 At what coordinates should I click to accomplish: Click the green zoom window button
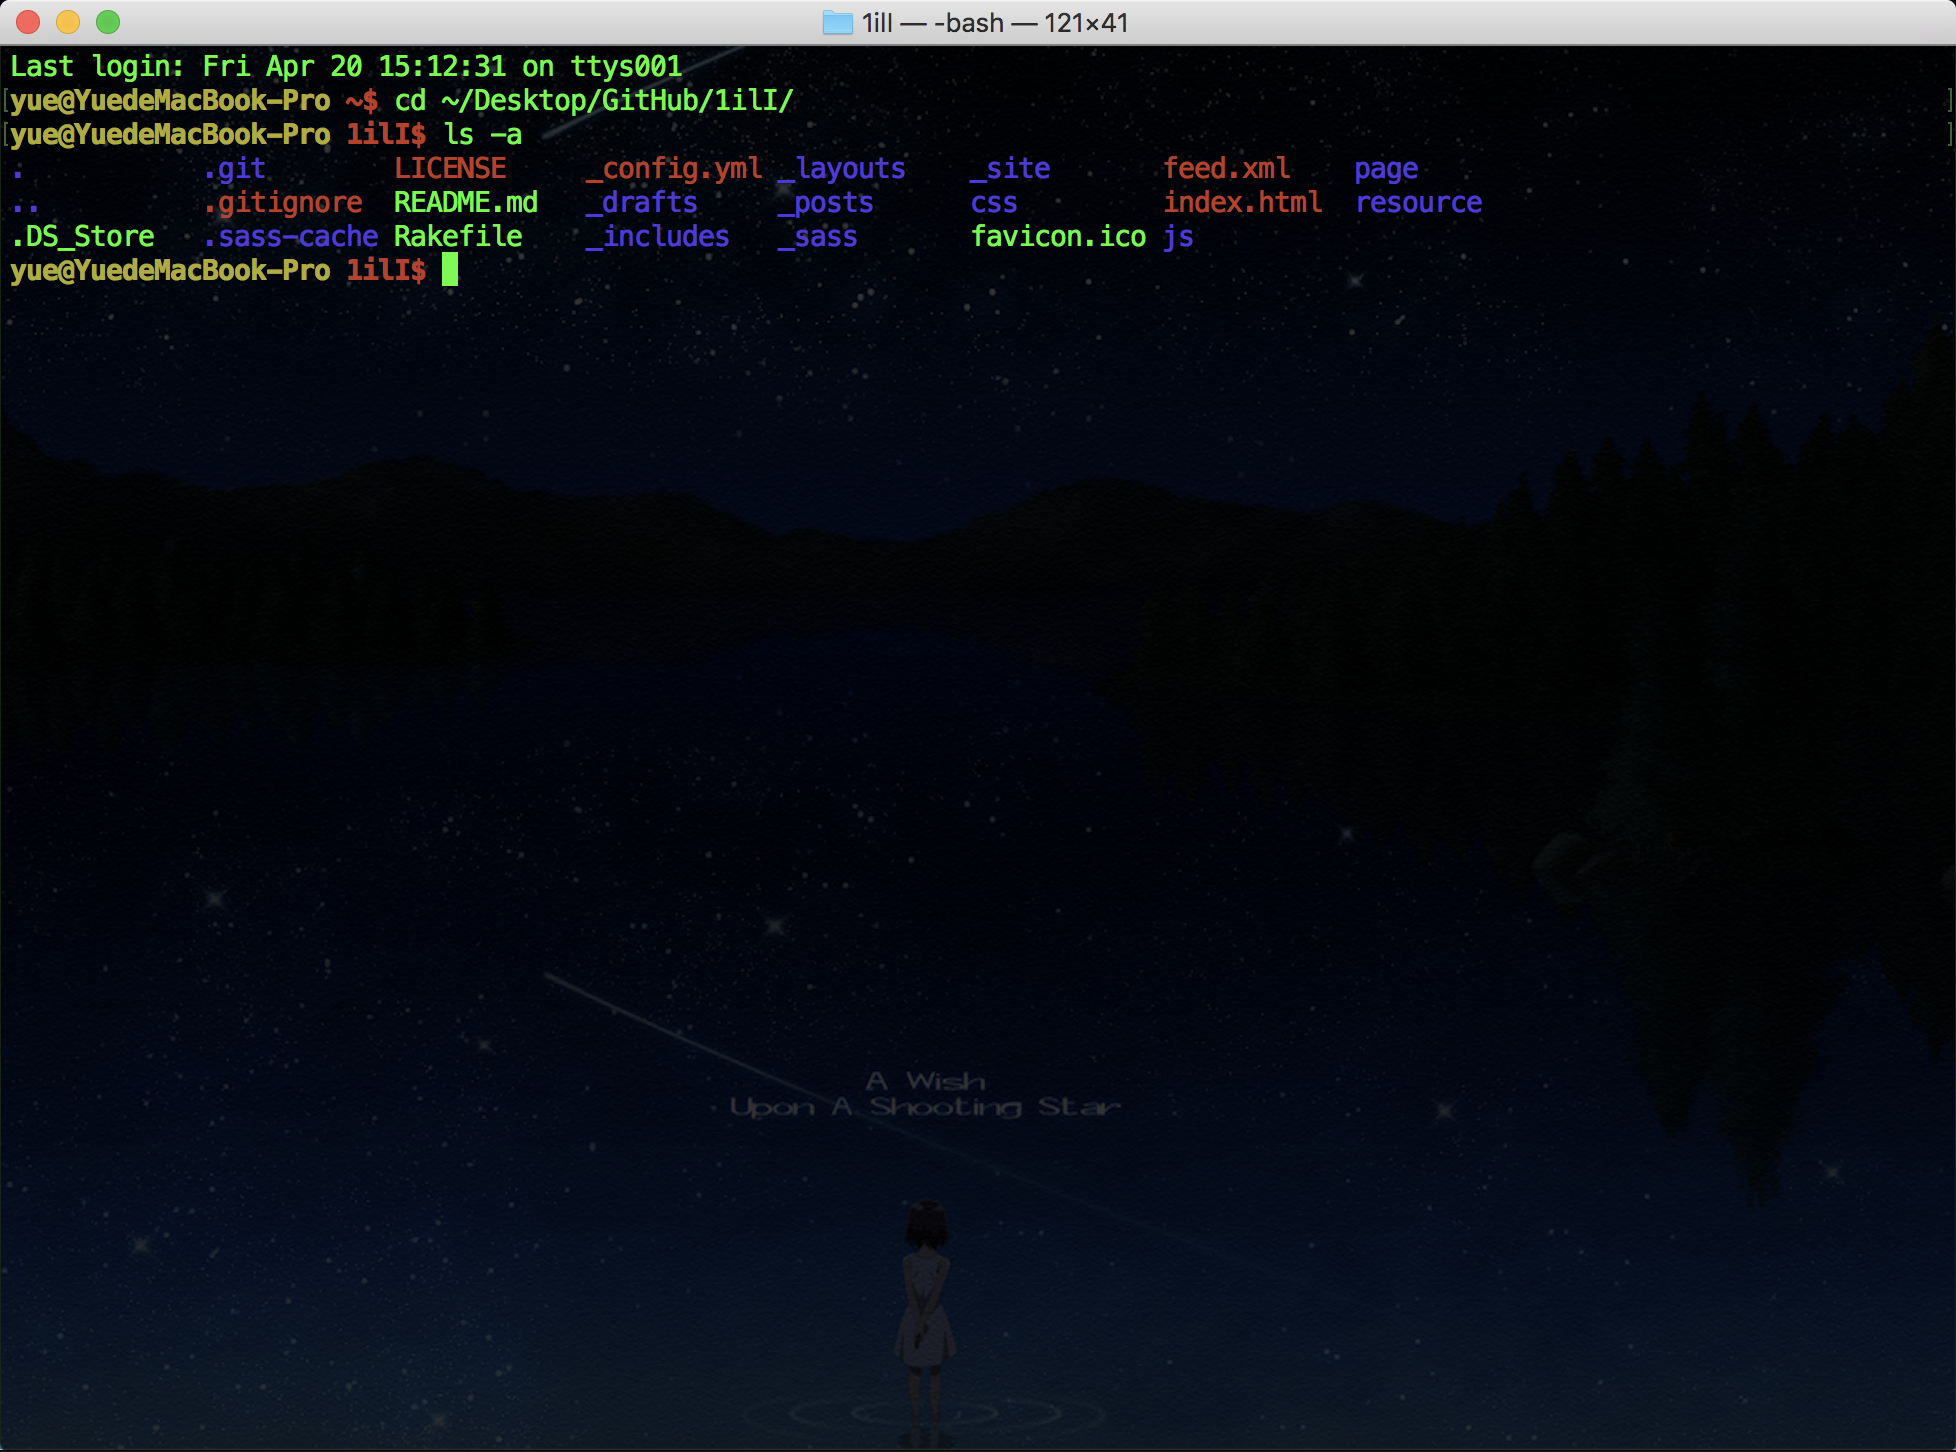coord(108,21)
